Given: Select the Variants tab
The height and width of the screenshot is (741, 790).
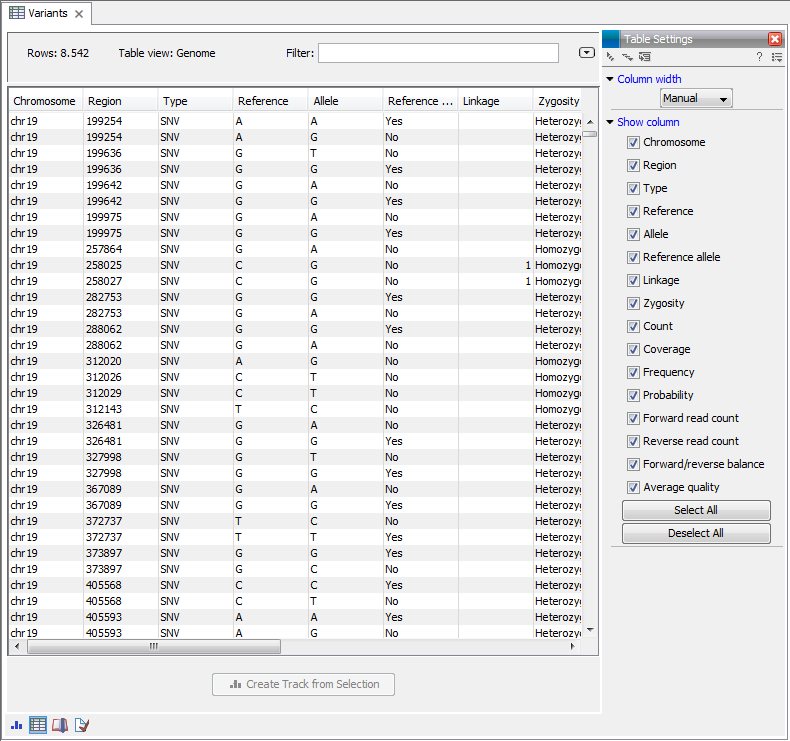Looking at the screenshot, I should coord(46,13).
